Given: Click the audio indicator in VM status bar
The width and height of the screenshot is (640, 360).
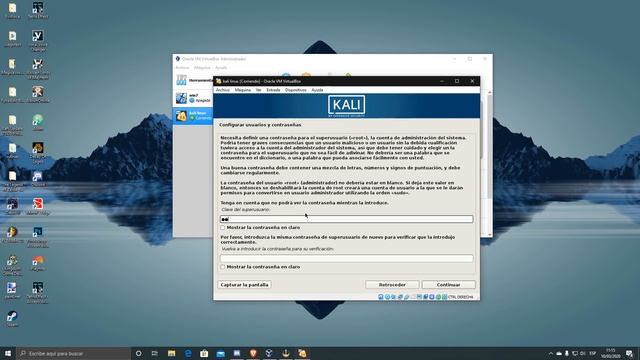Looking at the screenshot, I should [393, 297].
